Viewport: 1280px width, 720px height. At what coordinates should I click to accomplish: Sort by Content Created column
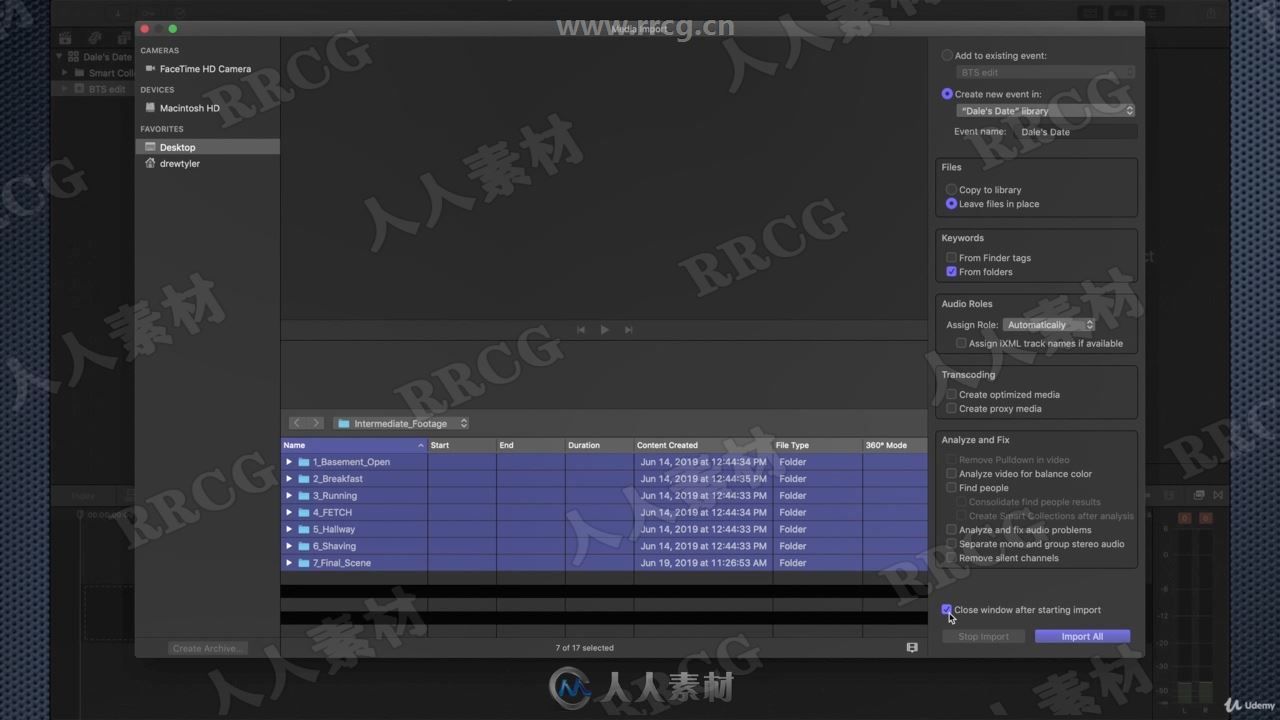point(703,445)
